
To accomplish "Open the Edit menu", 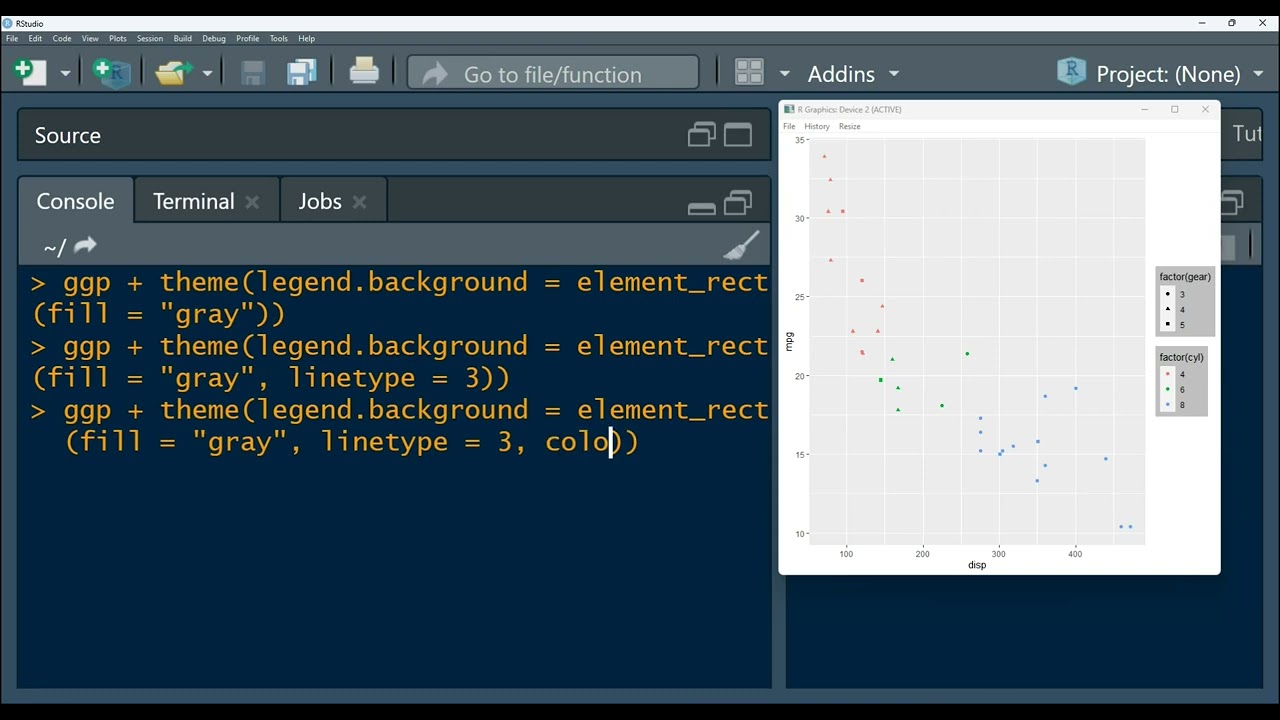I will click(x=35, y=38).
